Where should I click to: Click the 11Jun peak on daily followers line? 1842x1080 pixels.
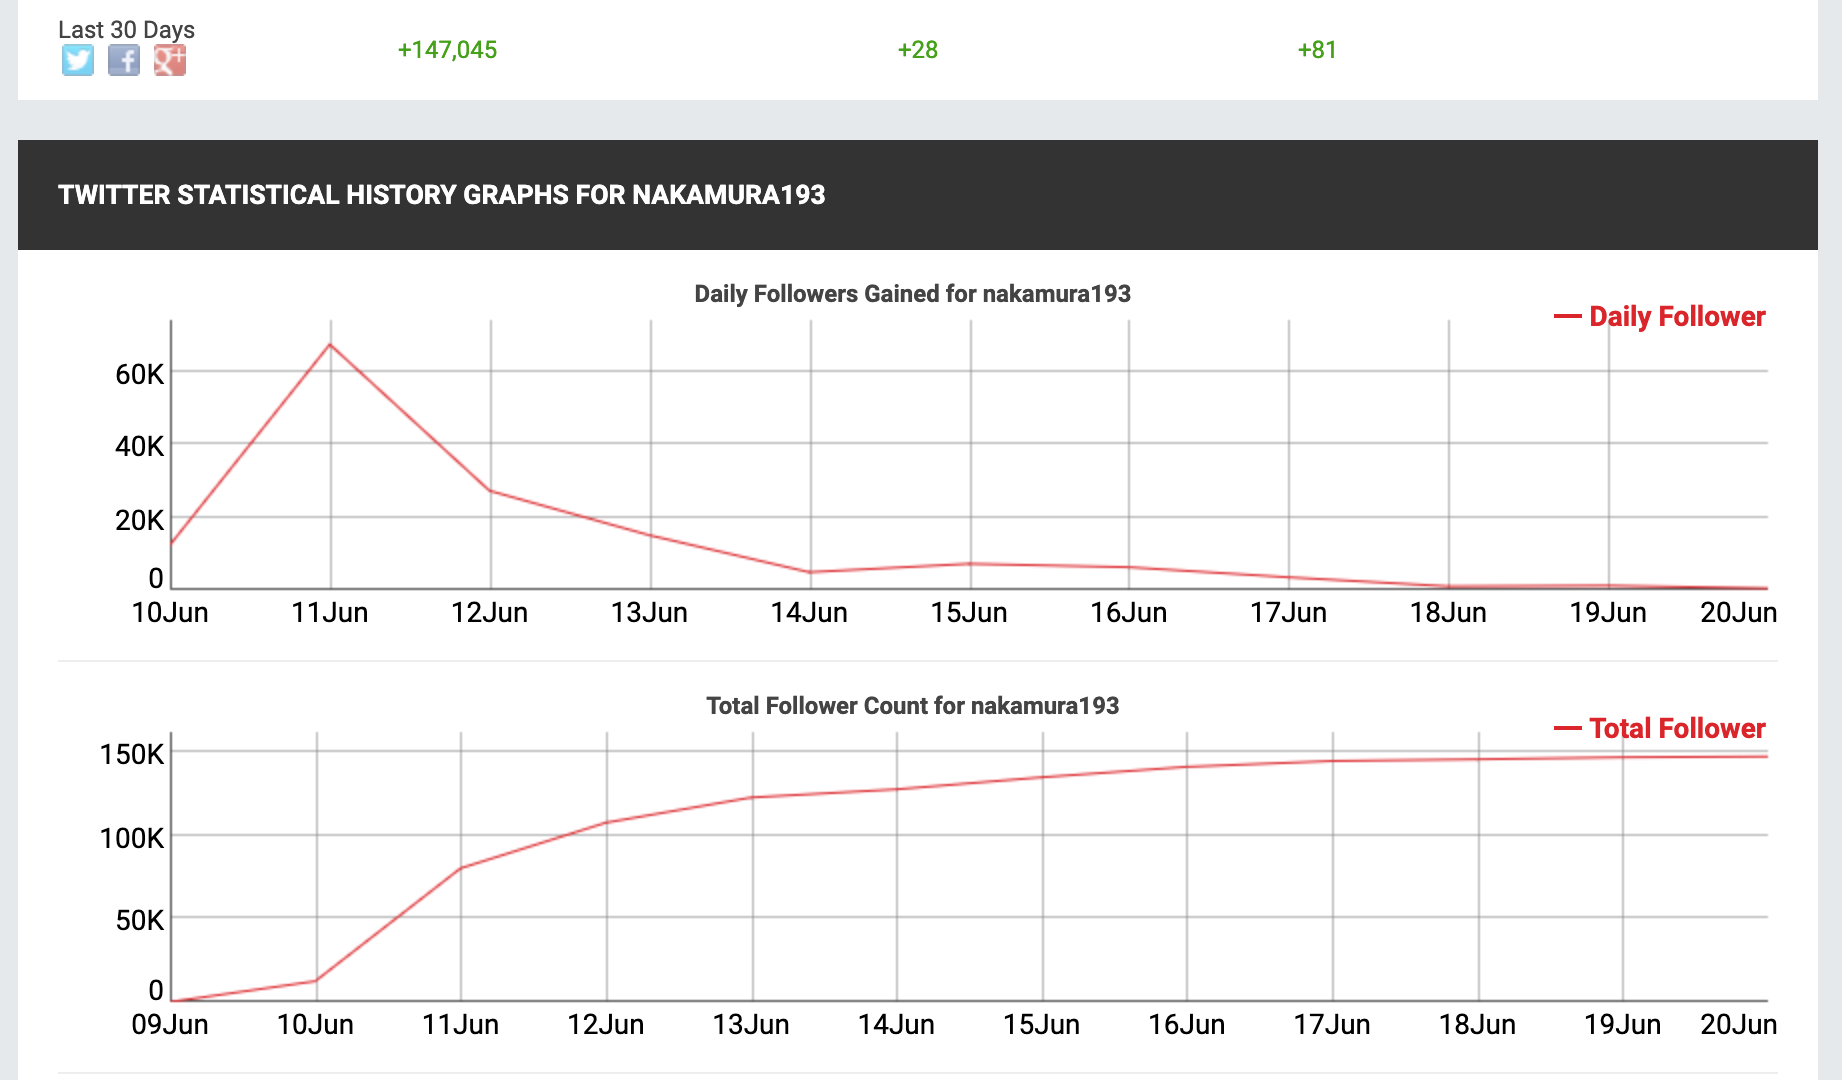[330, 345]
